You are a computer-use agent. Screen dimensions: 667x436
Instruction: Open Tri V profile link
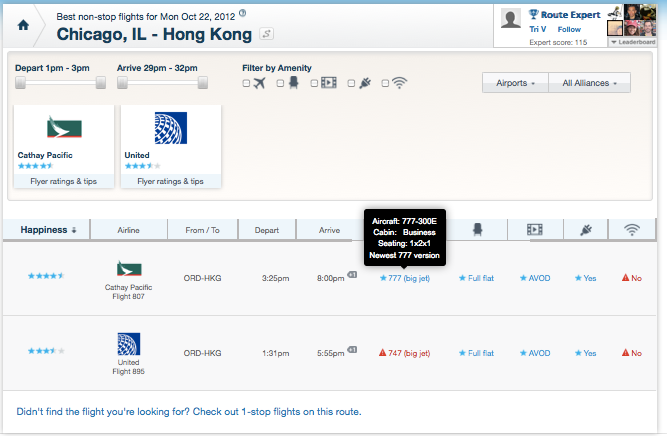point(538,29)
